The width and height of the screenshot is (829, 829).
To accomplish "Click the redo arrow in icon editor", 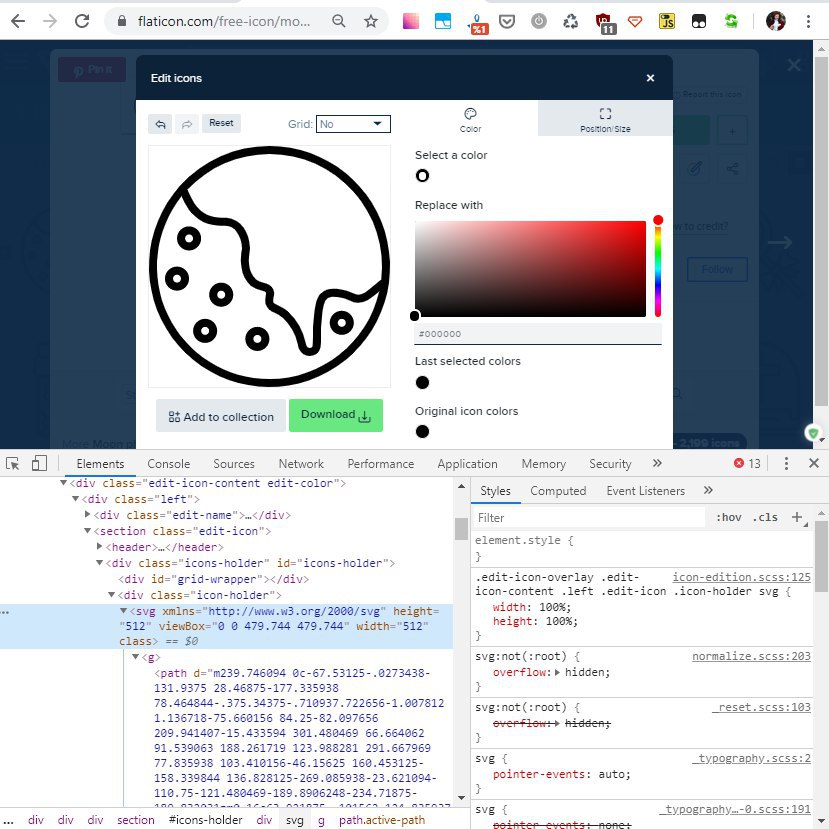I will 187,124.
